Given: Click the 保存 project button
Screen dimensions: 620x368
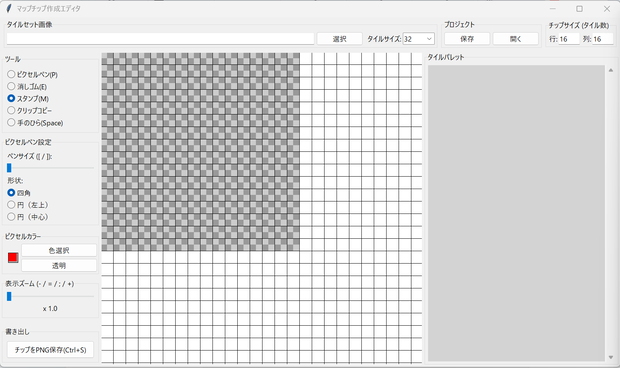Looking at the screenshot, I should click(467, 39).
